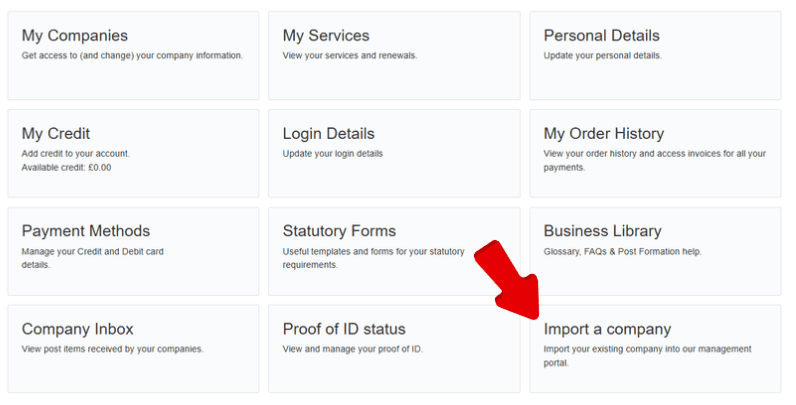This screenshot has width=796, height=405.
Task: Open the Business Library card
Action: (x=655, y=251)
